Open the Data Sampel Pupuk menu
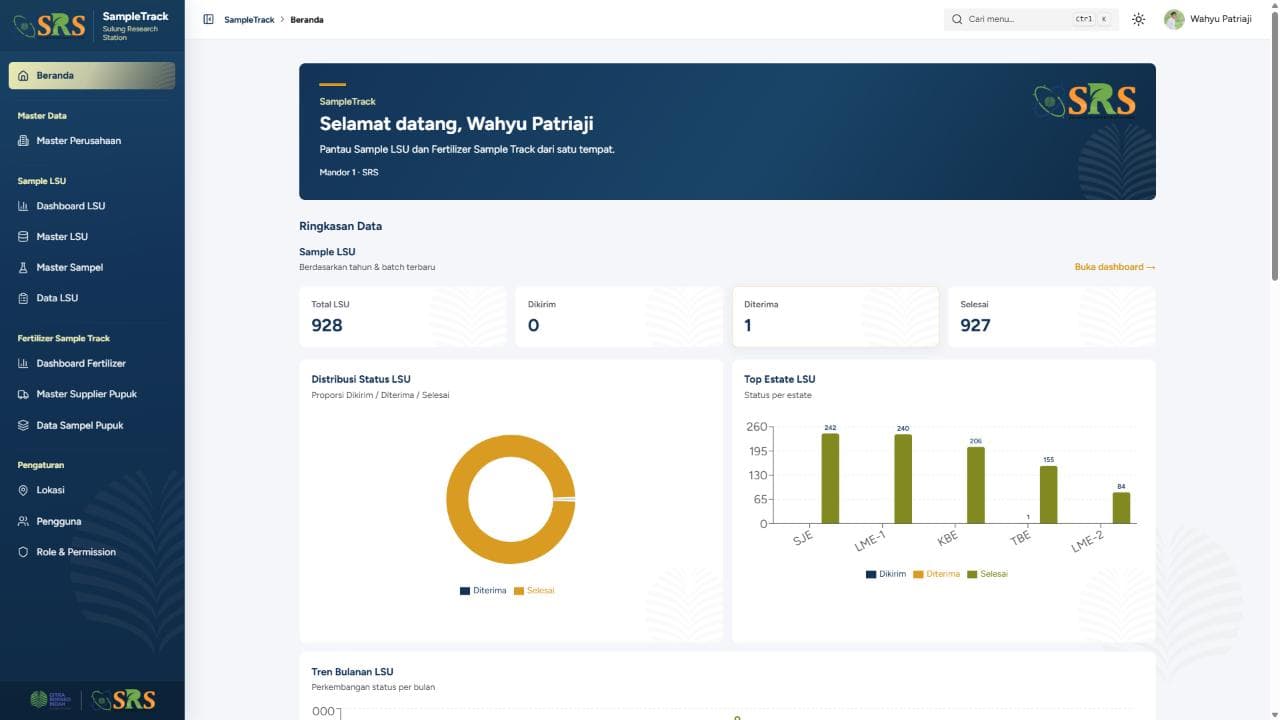The height and width of the screenshot is (720, 1280). (x=92, y=425)
